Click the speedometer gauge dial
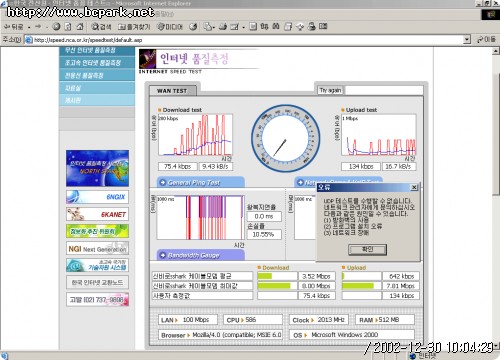The height and width of the screenshot is (360, 500). [285, 139]
